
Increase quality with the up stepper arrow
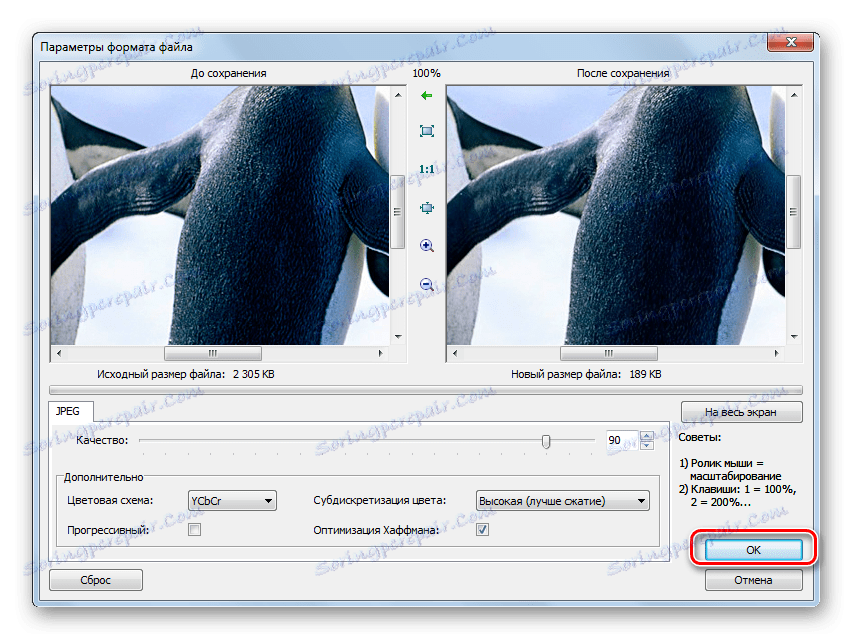pos(647,435)
